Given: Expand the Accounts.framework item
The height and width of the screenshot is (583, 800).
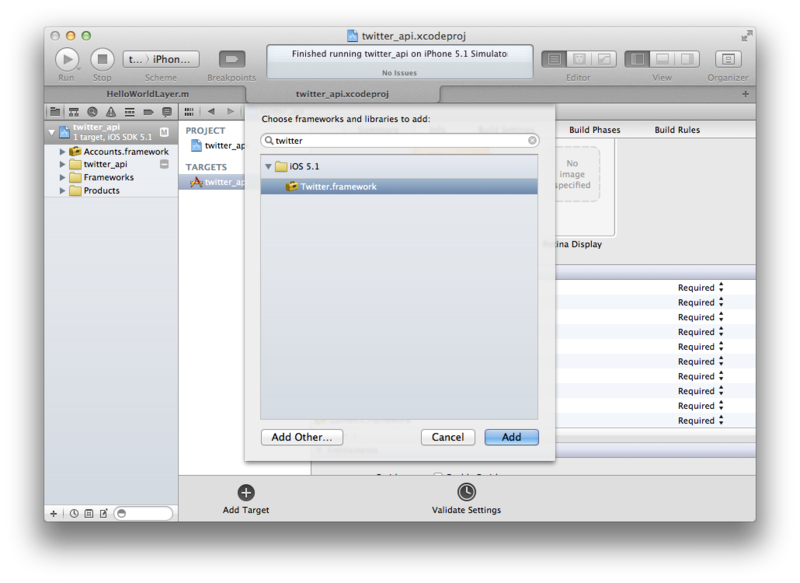Looking at the screenshot, I should [62, 151].
